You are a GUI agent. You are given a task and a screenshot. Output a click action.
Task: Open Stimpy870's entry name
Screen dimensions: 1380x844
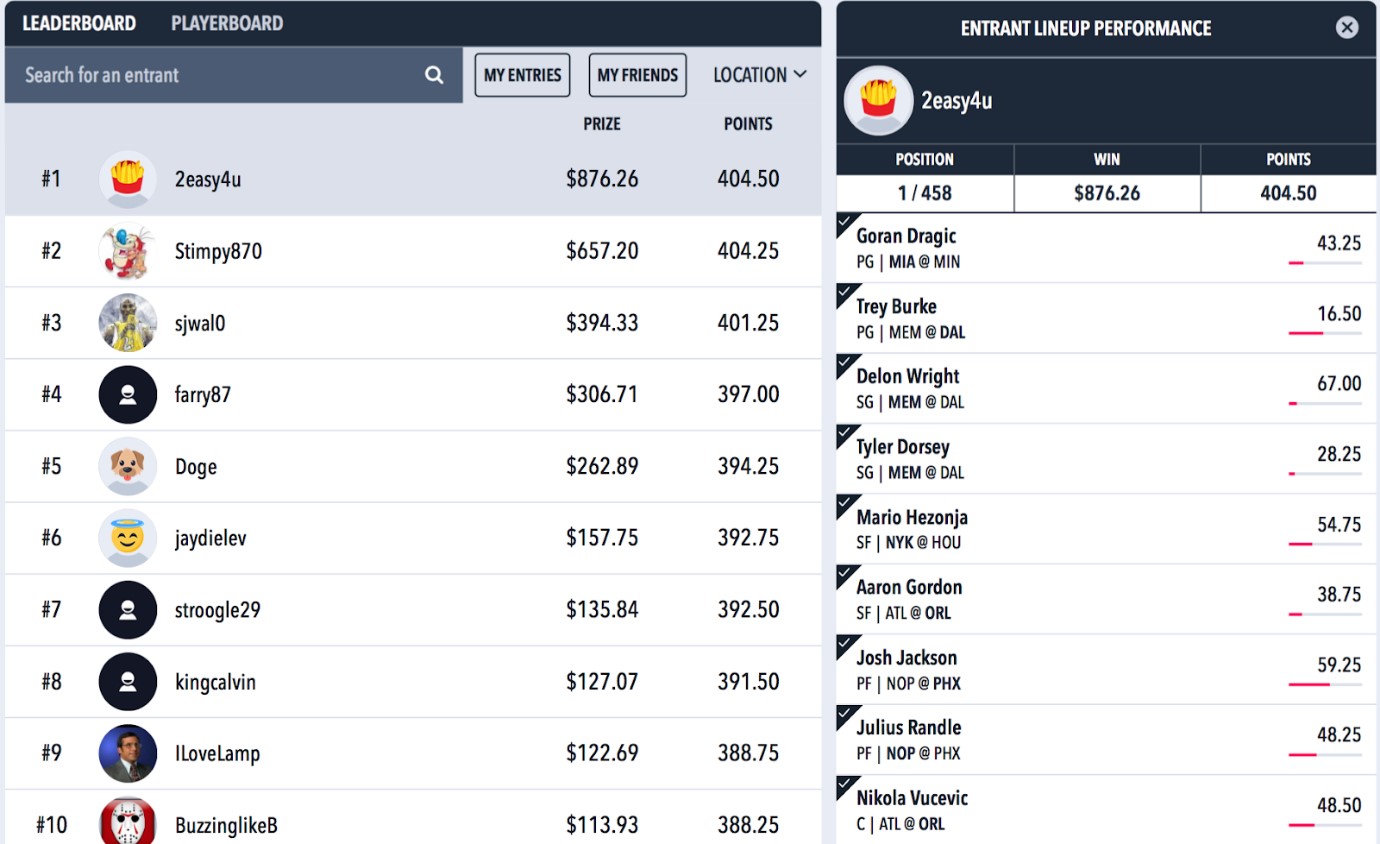coord(218,251)
